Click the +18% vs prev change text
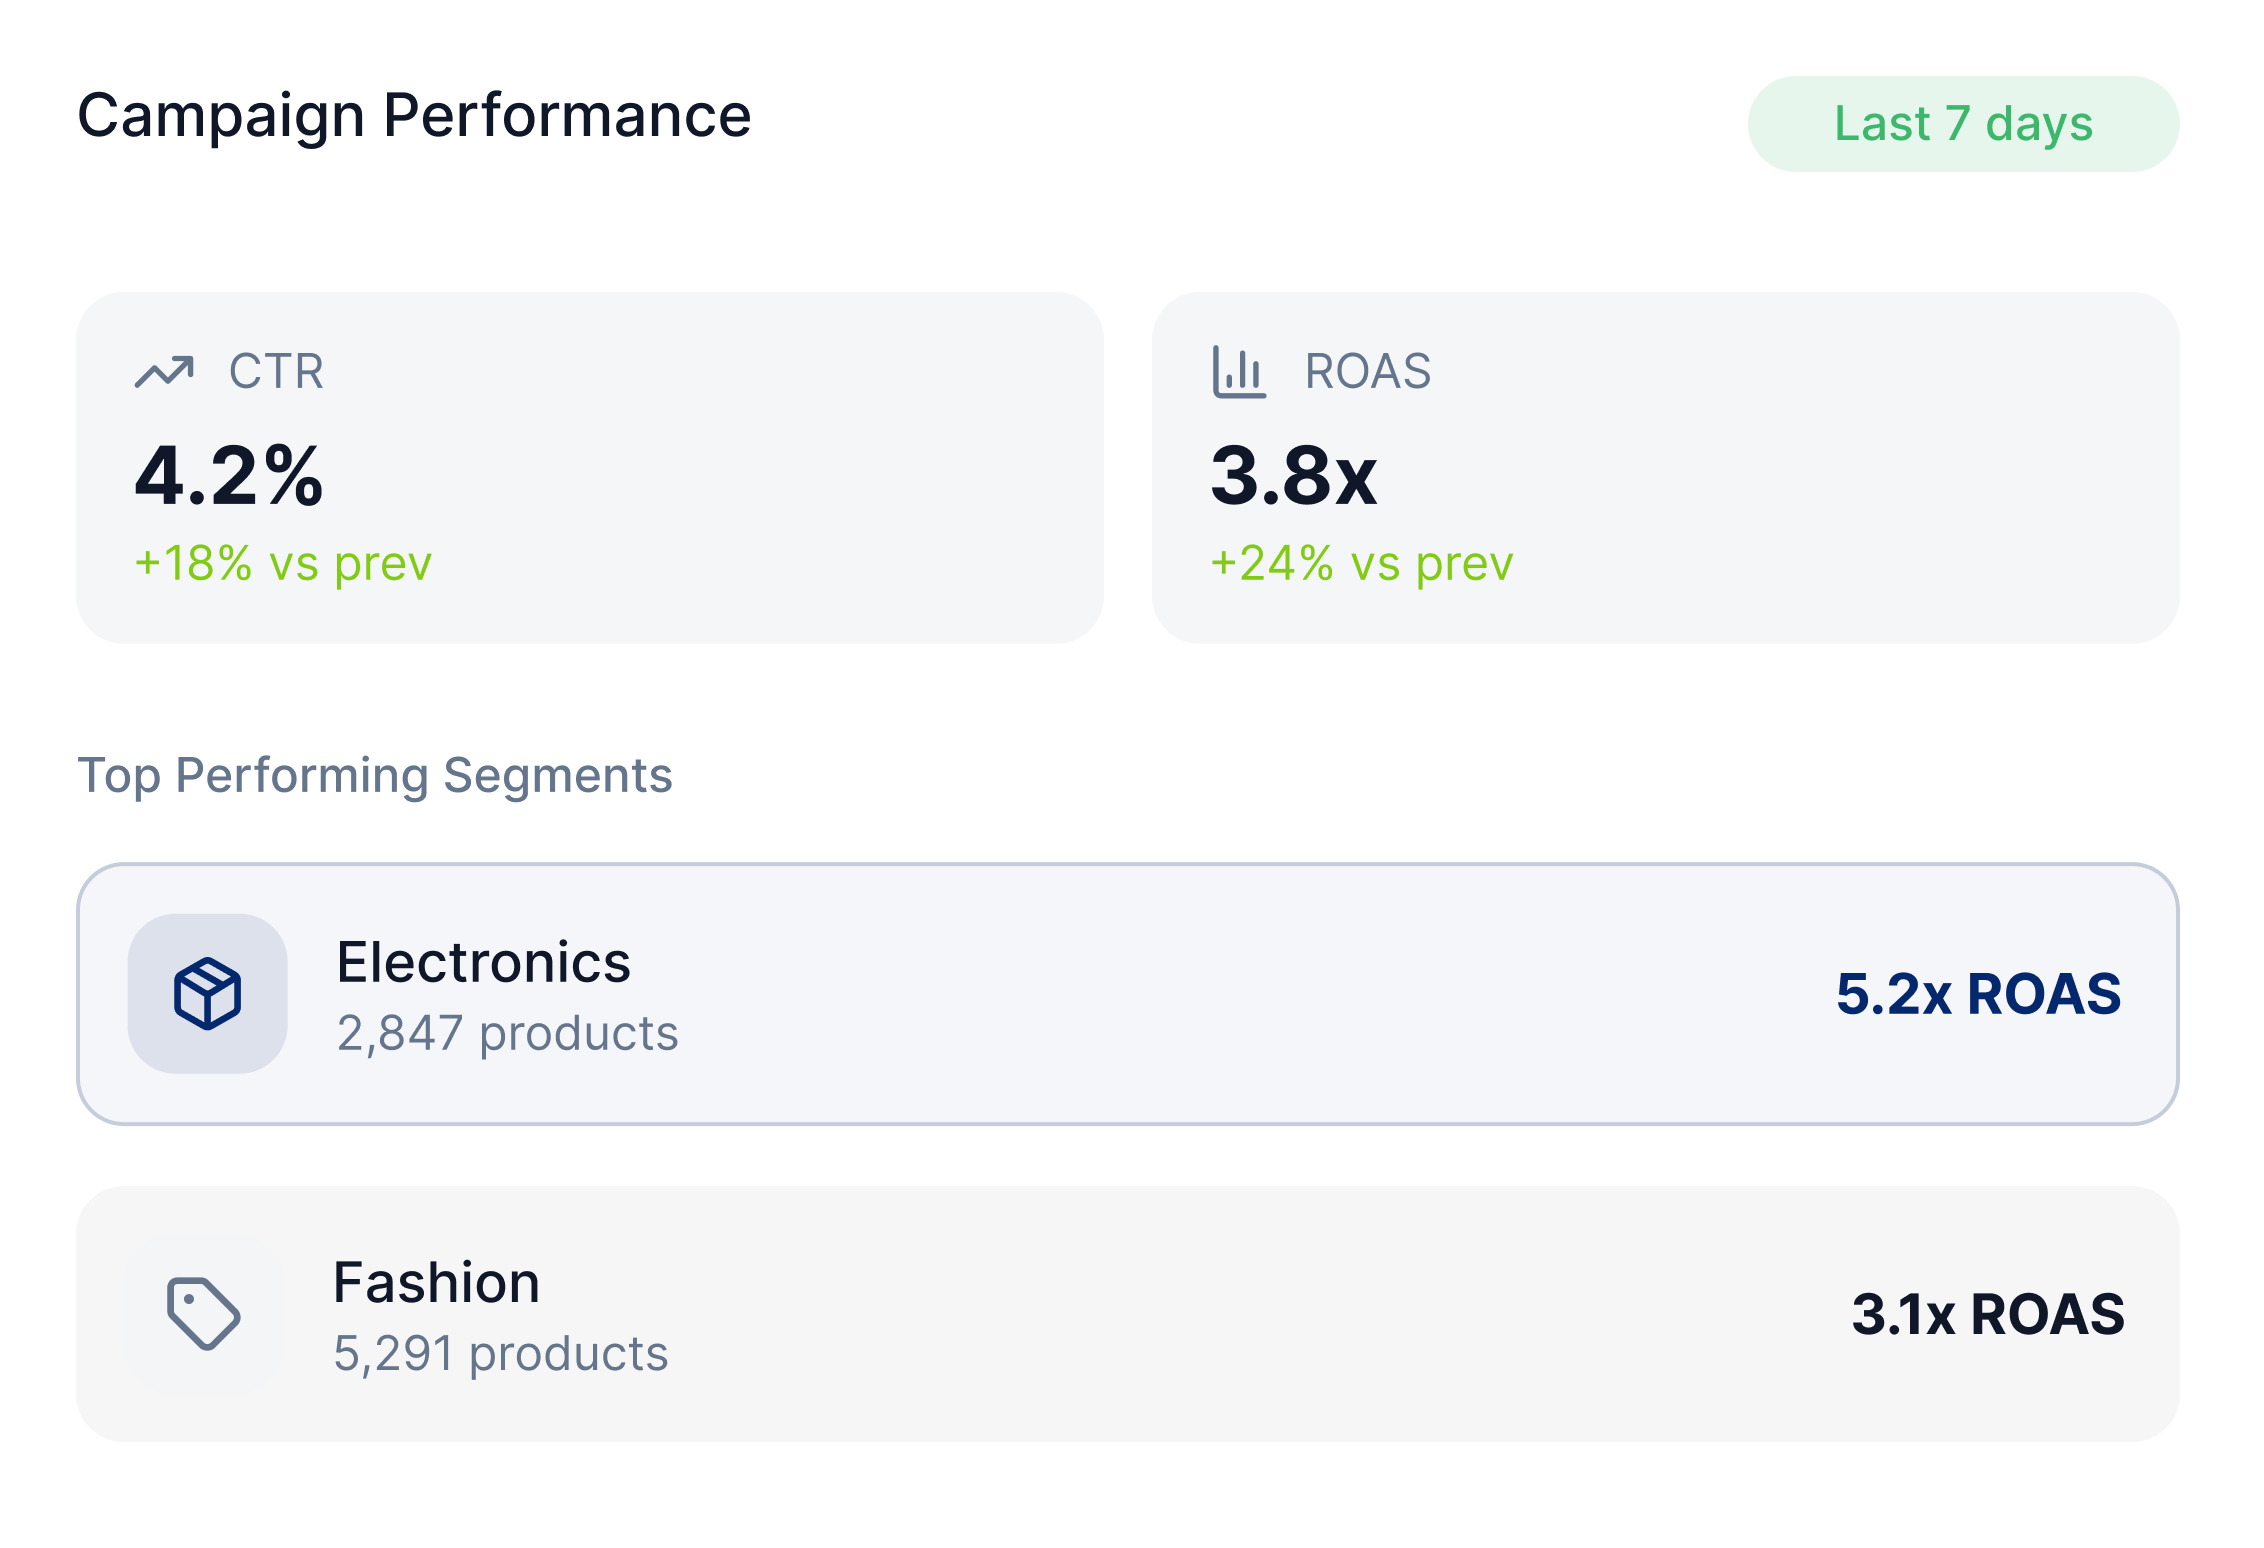 coord(283,563)
